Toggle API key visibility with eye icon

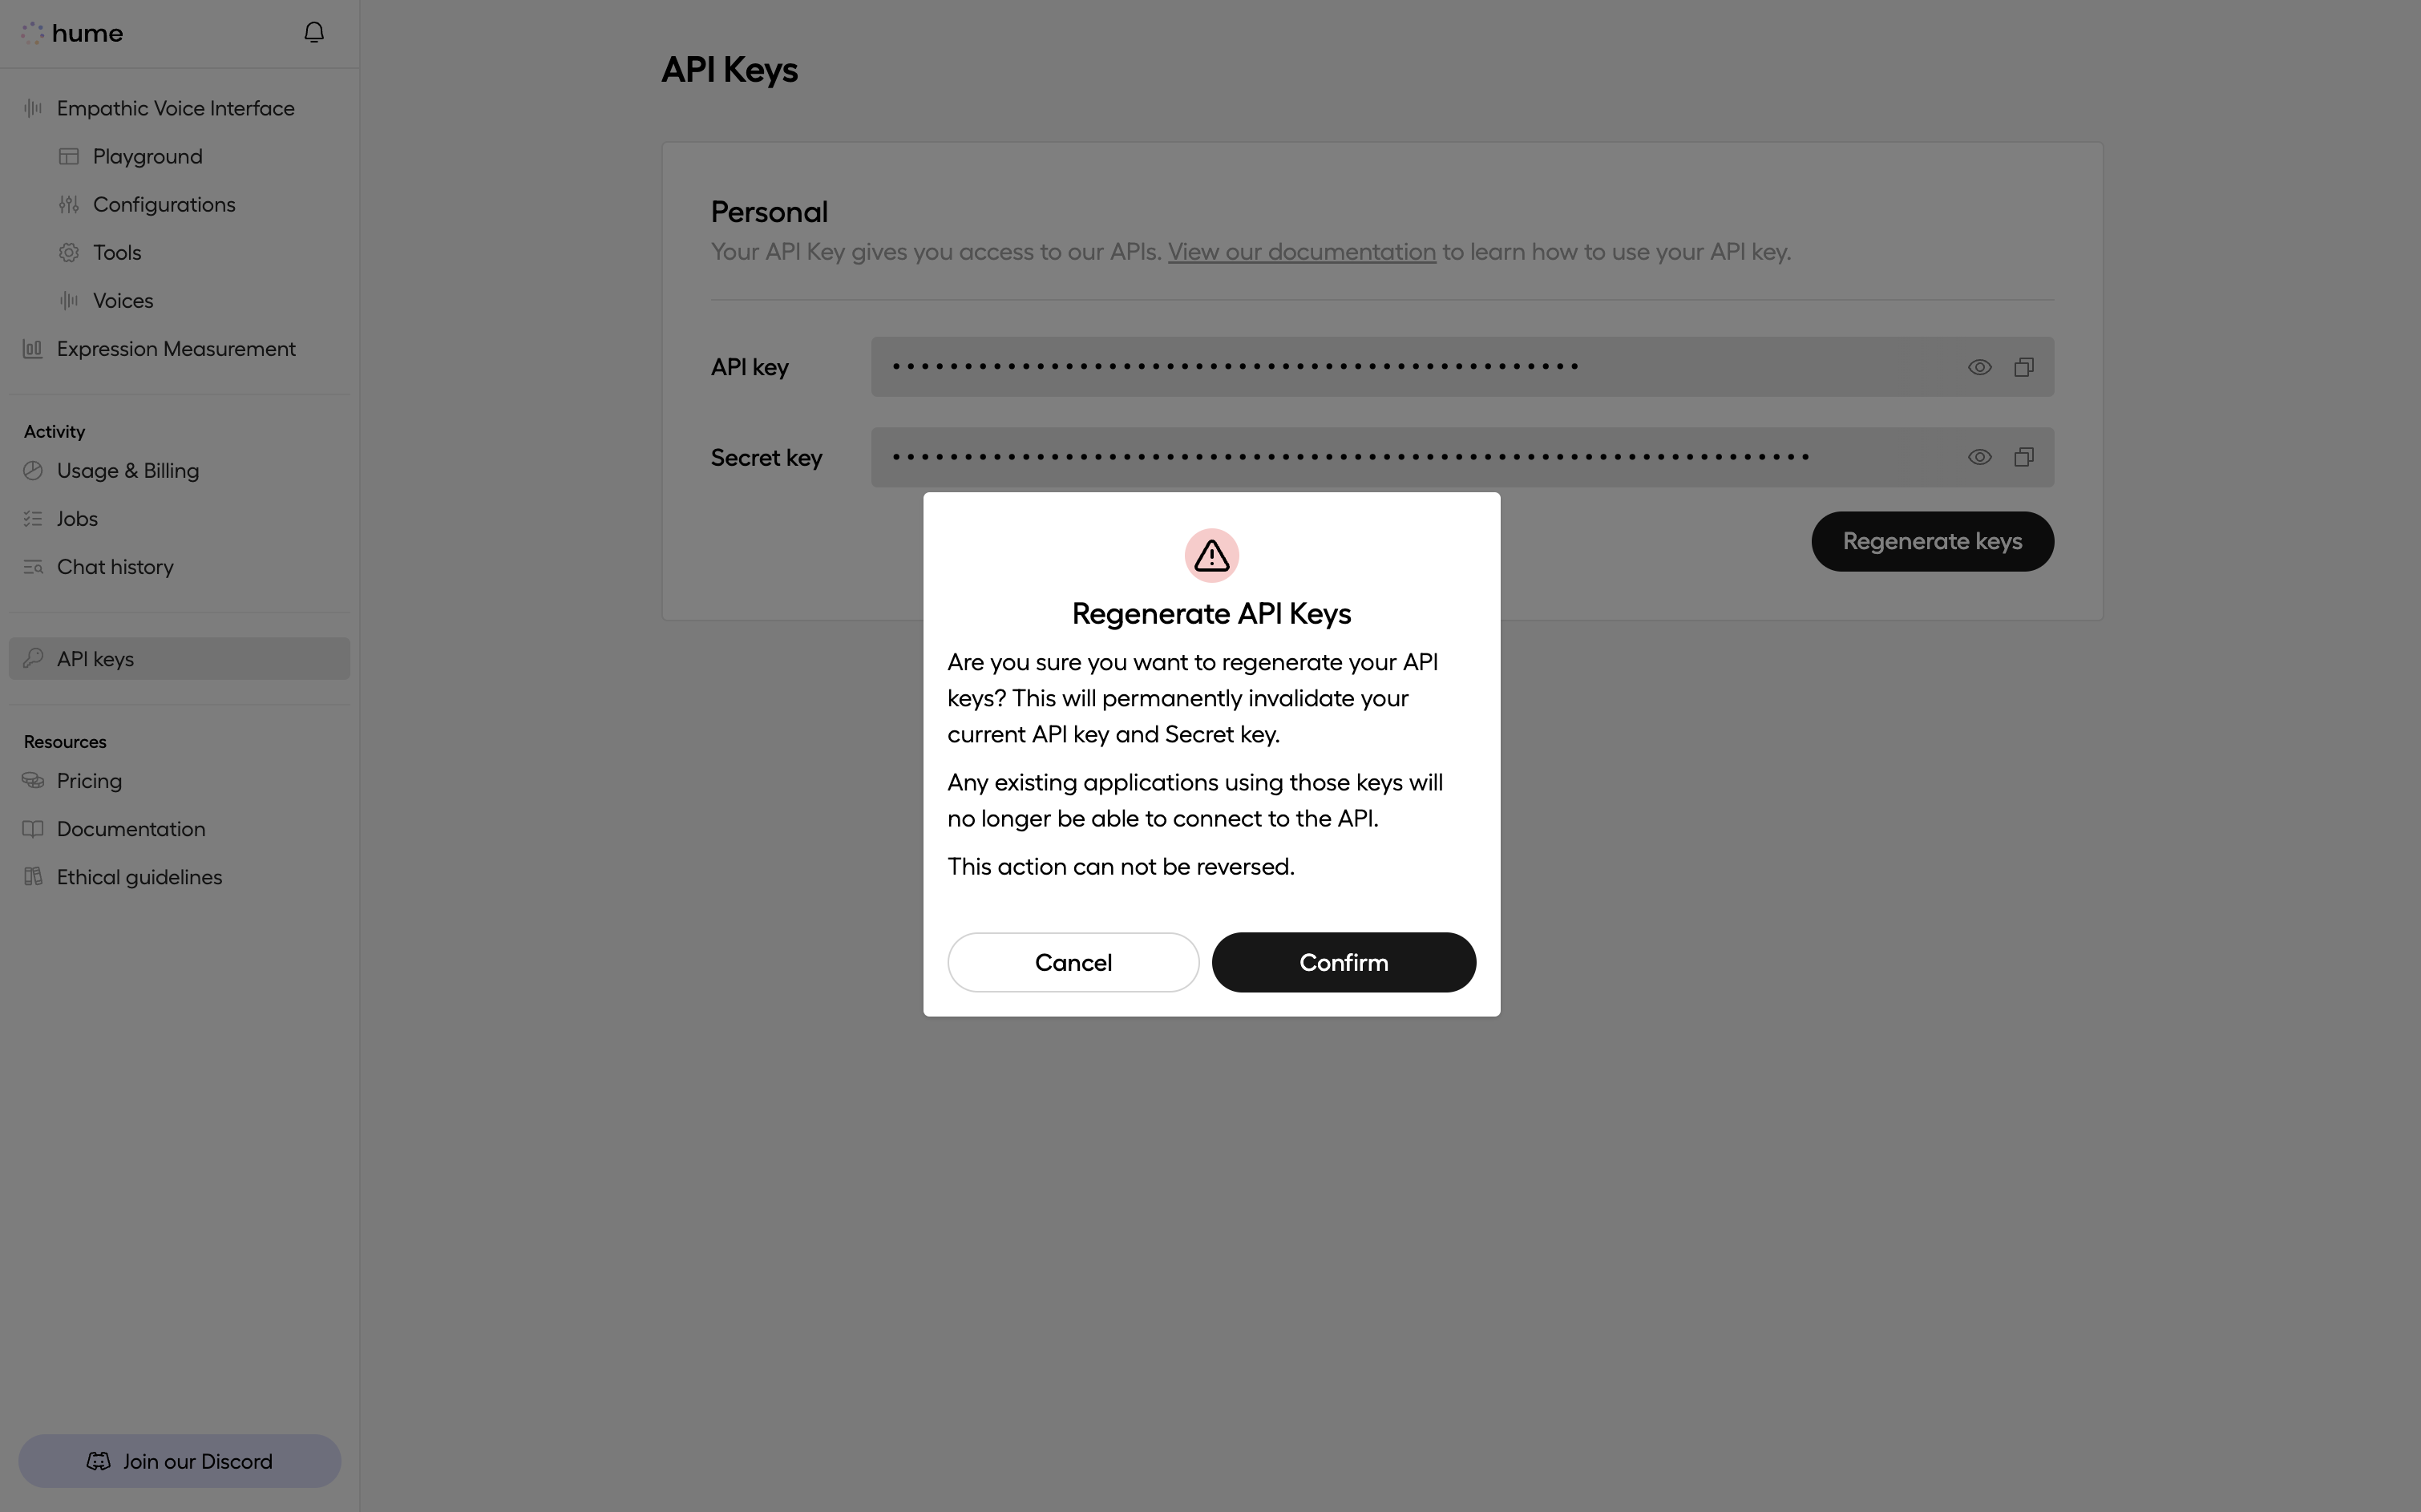pyautogui.click(x=1978, y=367)
